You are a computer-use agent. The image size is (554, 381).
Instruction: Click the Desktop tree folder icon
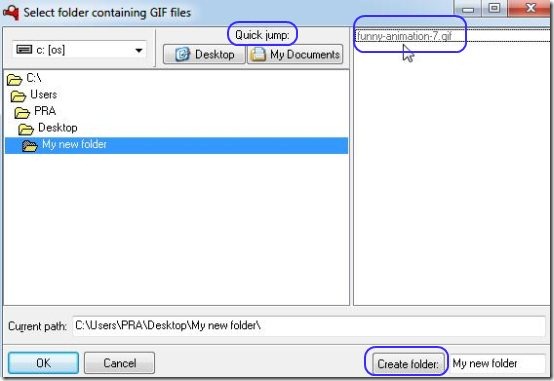[x=26, y=129]
